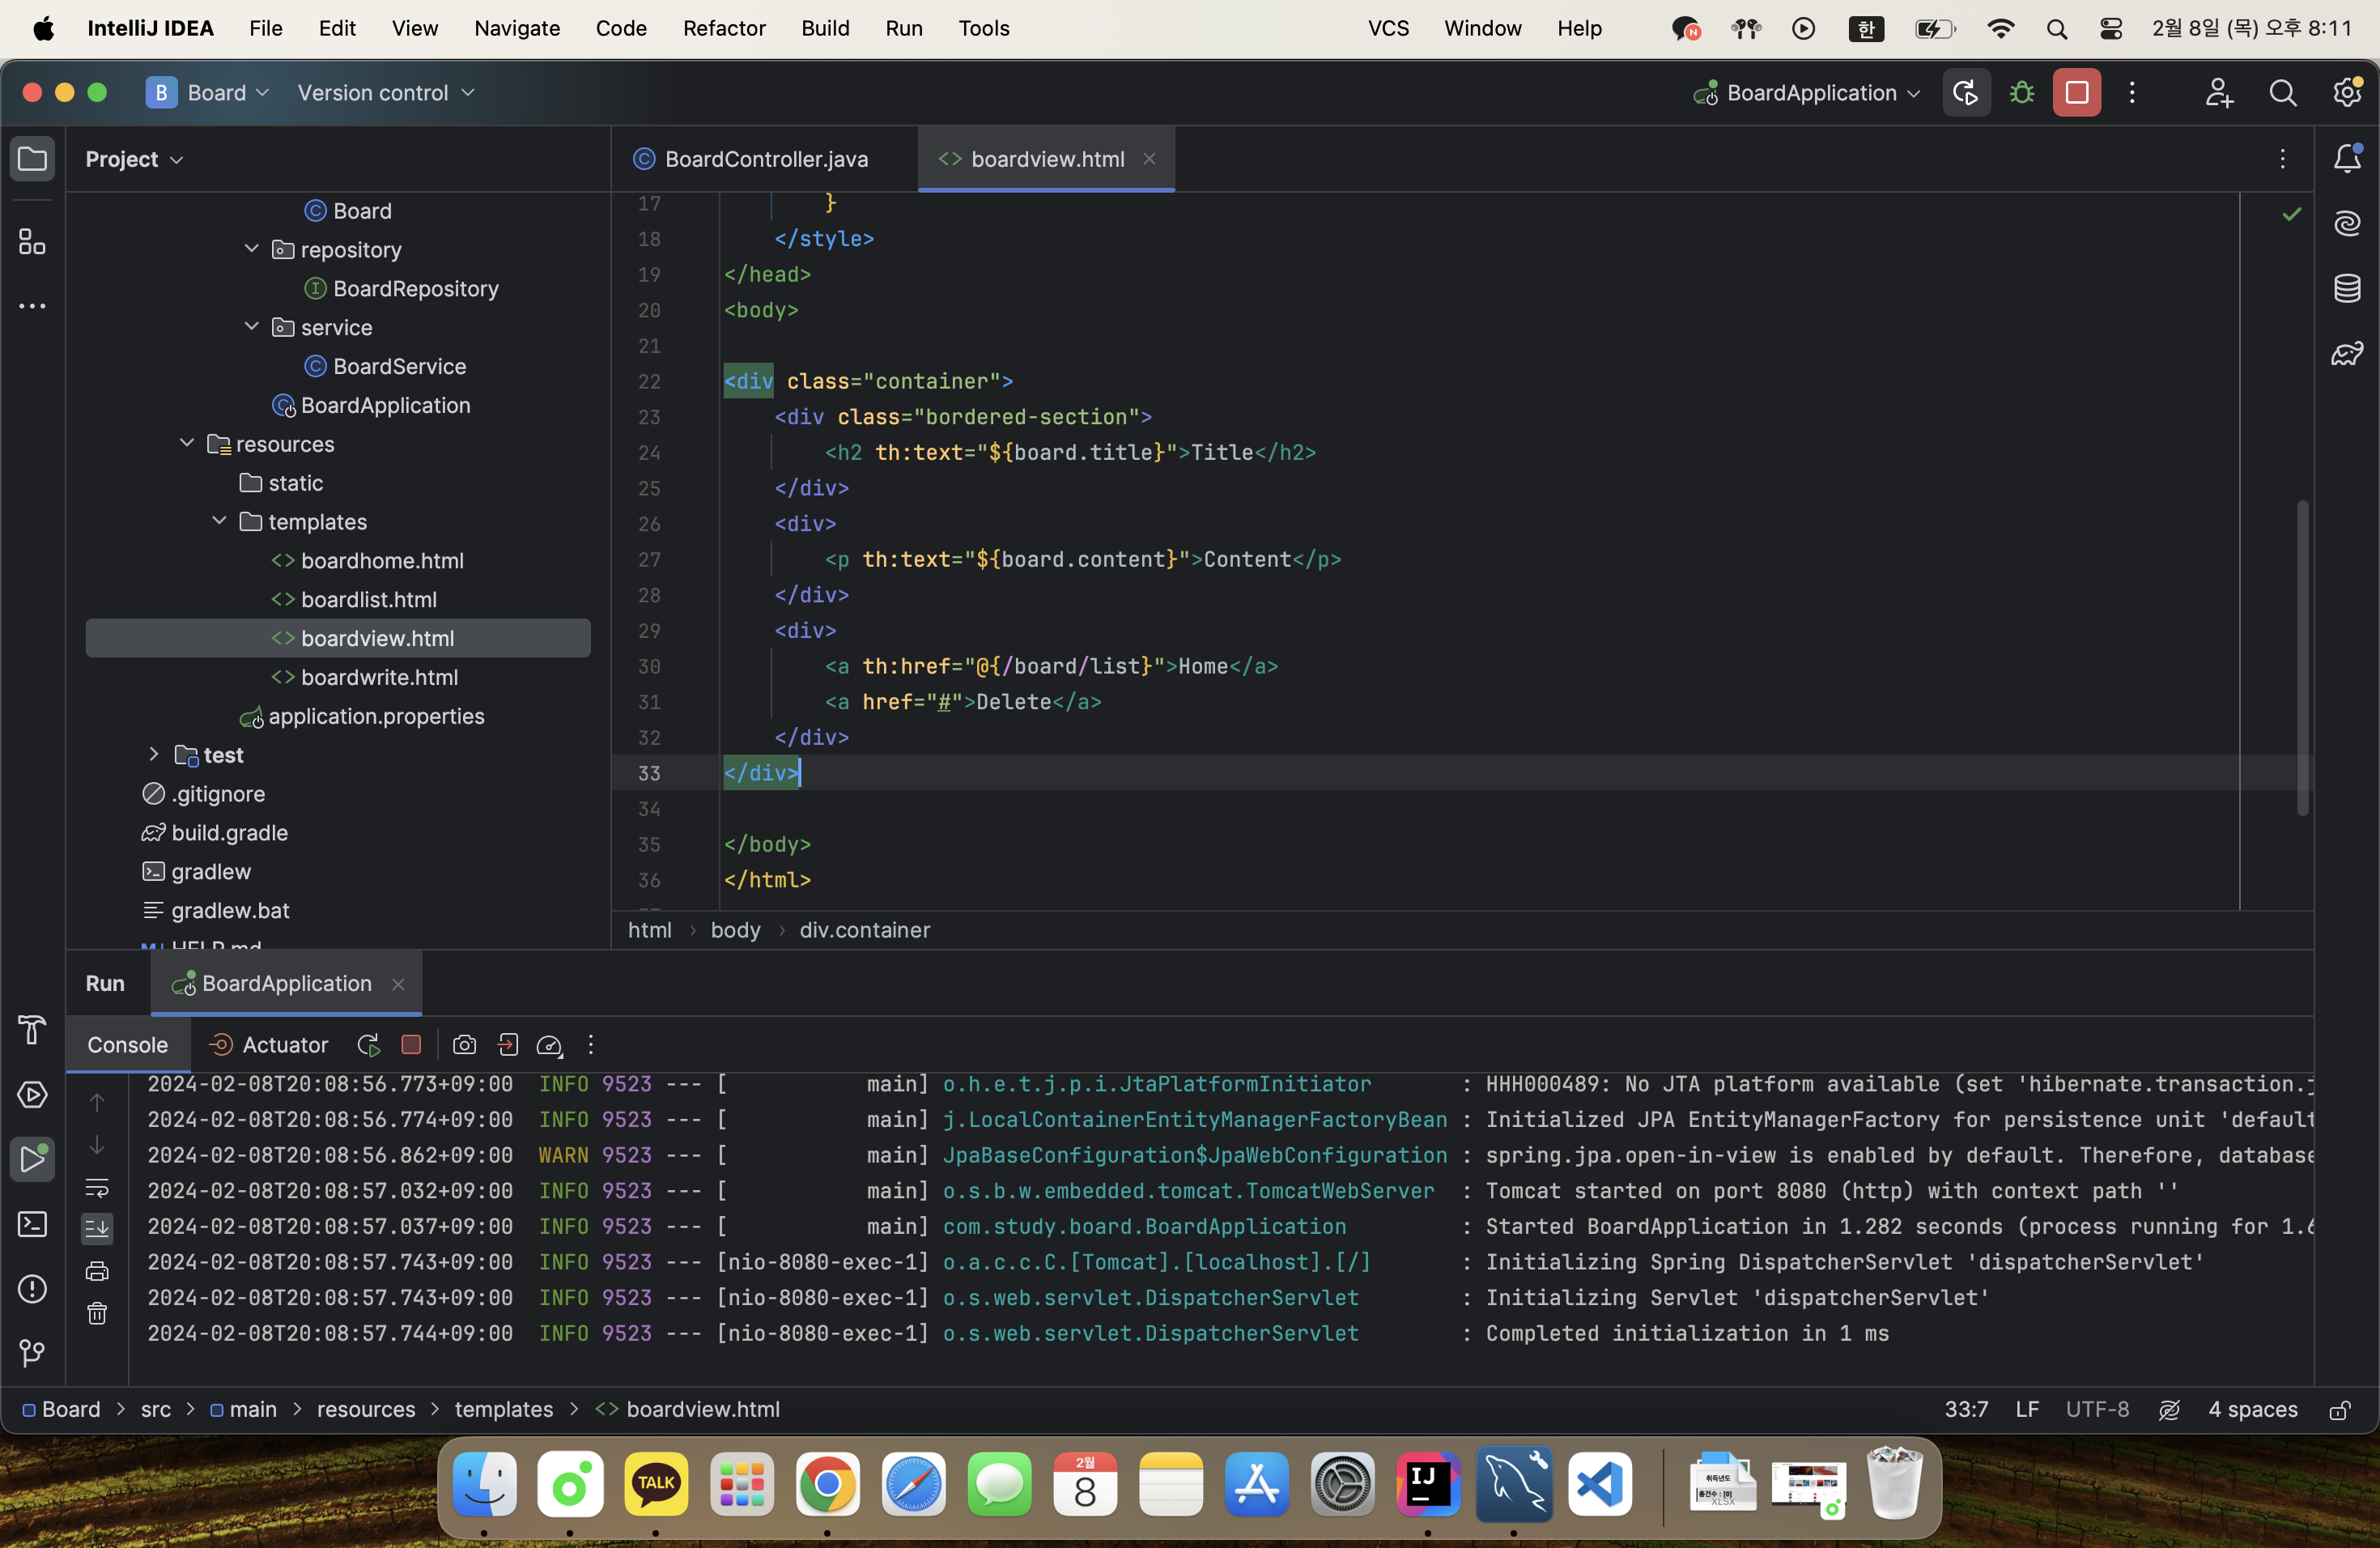2380x1548 pixels.
Task: Open the Refactor menu
Action: click(723, 28)
